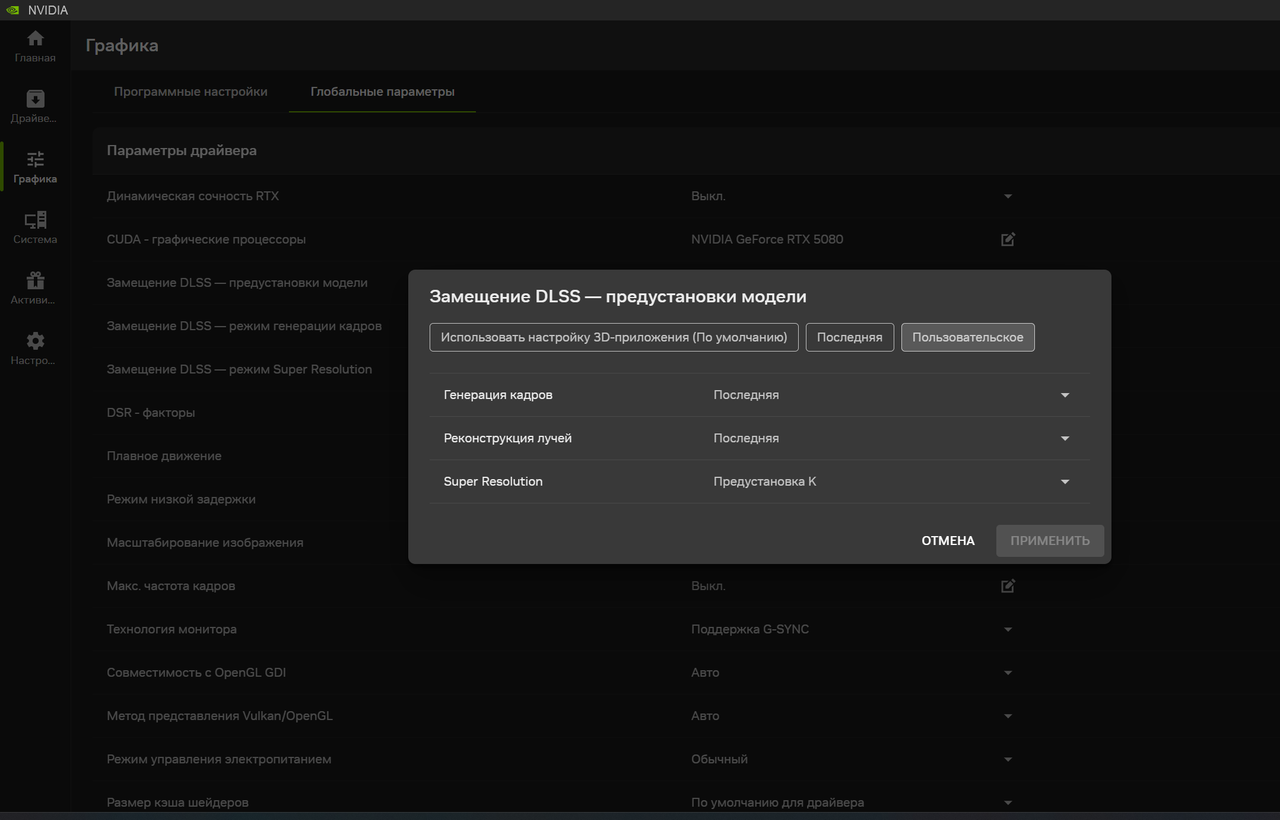Screen dimensions: 1280x820
Task: Click ОТМЕНА in the dialog
Action: click(948, 541)
